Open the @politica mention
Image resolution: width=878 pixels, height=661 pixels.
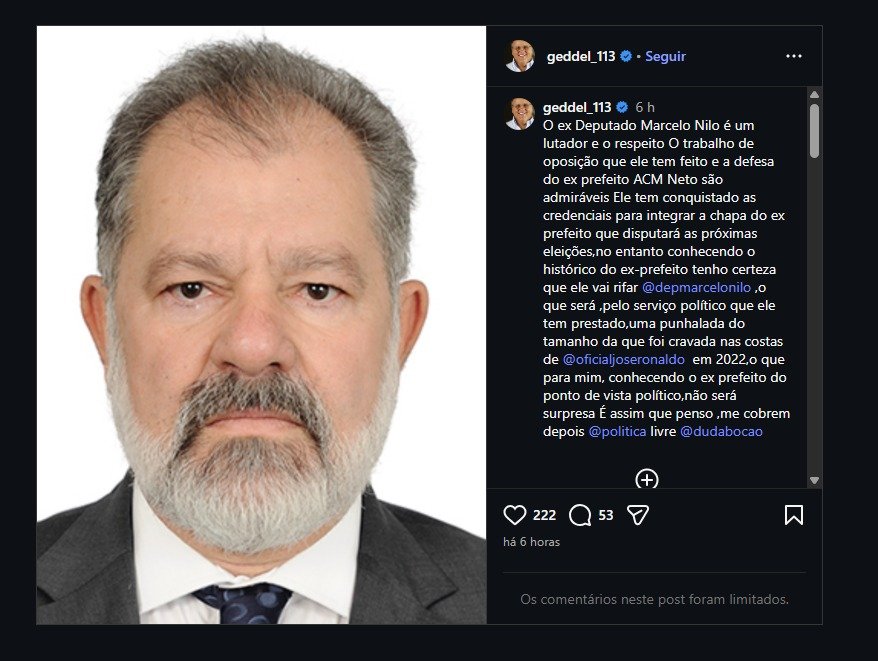pyautogui.click(x=616, y=431)
